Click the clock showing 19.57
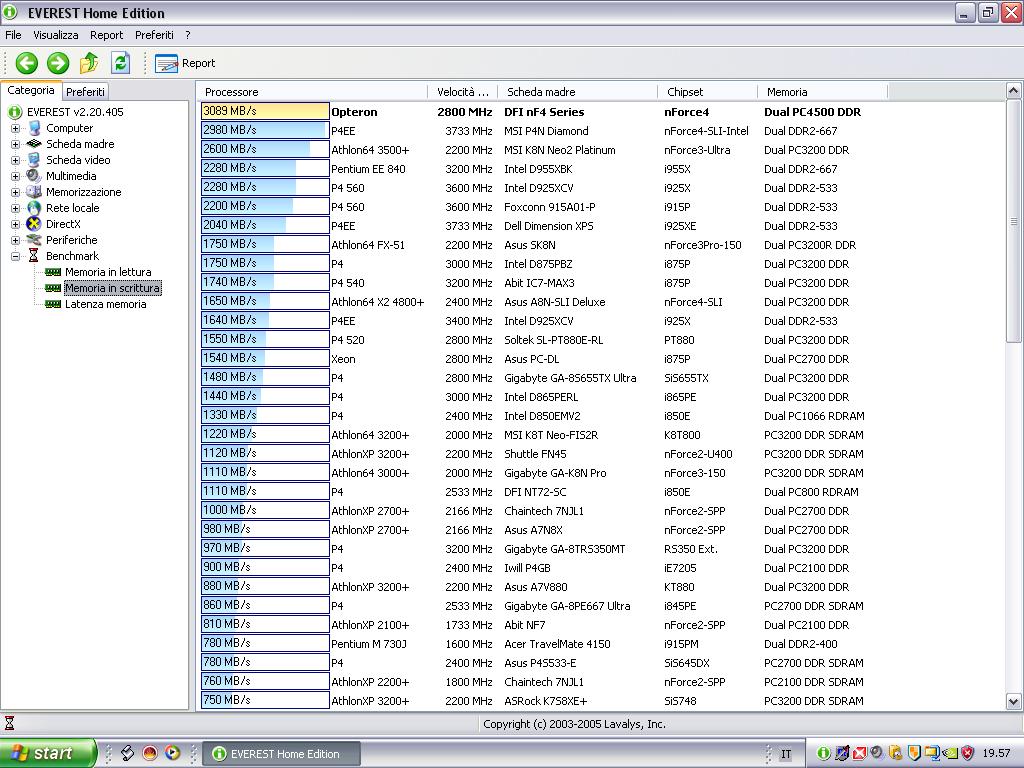 [996, 754]
